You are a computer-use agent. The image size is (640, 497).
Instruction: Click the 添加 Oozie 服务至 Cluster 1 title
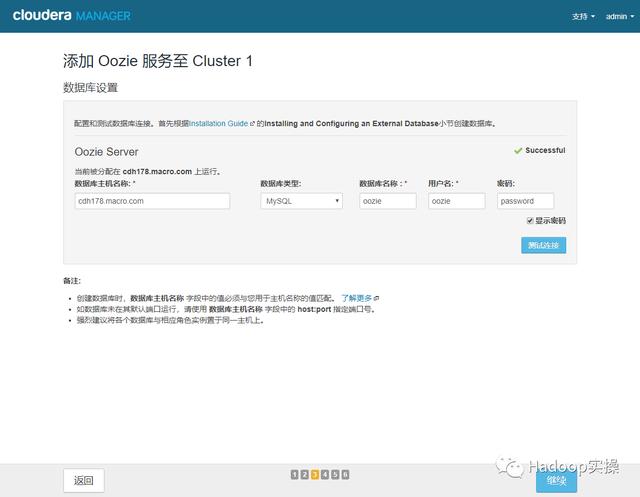[158, 61]
